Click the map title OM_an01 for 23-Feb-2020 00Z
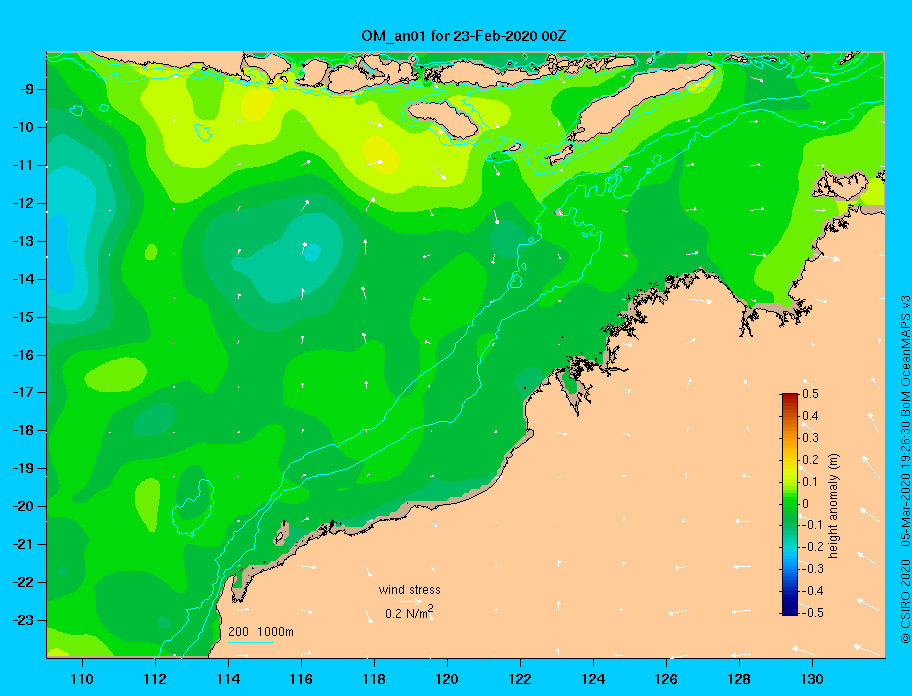Screen dimensions: 912x696 click(x=464, y=36)
